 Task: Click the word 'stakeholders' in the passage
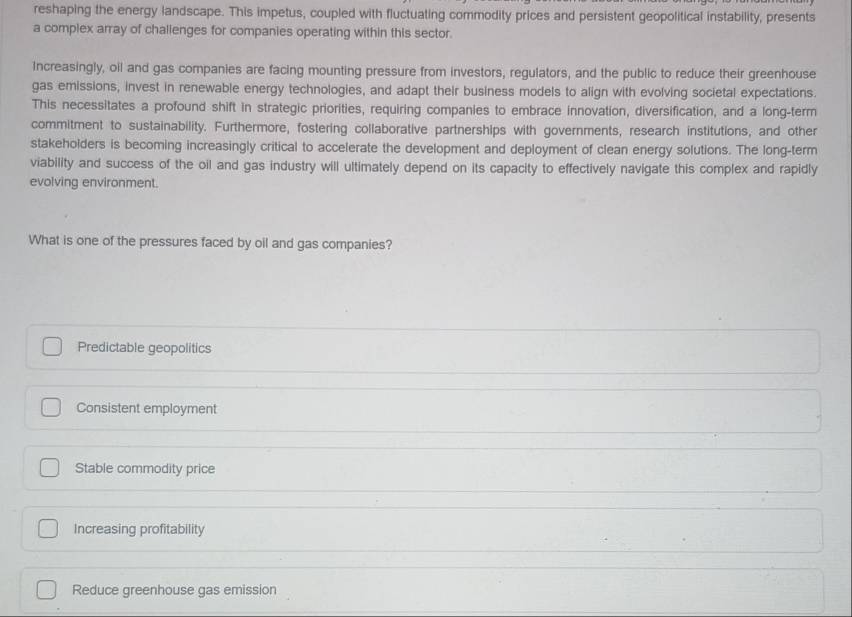(x=68, y=144)
